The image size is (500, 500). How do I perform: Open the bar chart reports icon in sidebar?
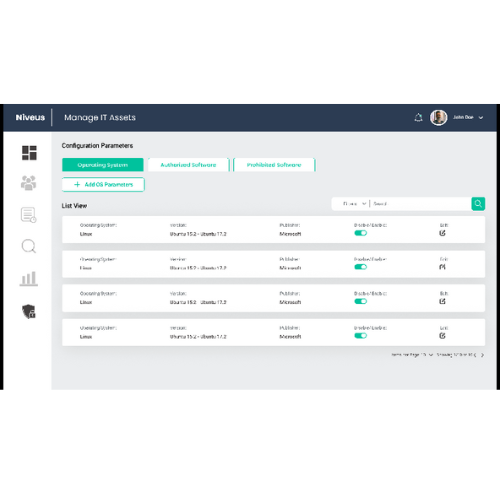[29, 279]
